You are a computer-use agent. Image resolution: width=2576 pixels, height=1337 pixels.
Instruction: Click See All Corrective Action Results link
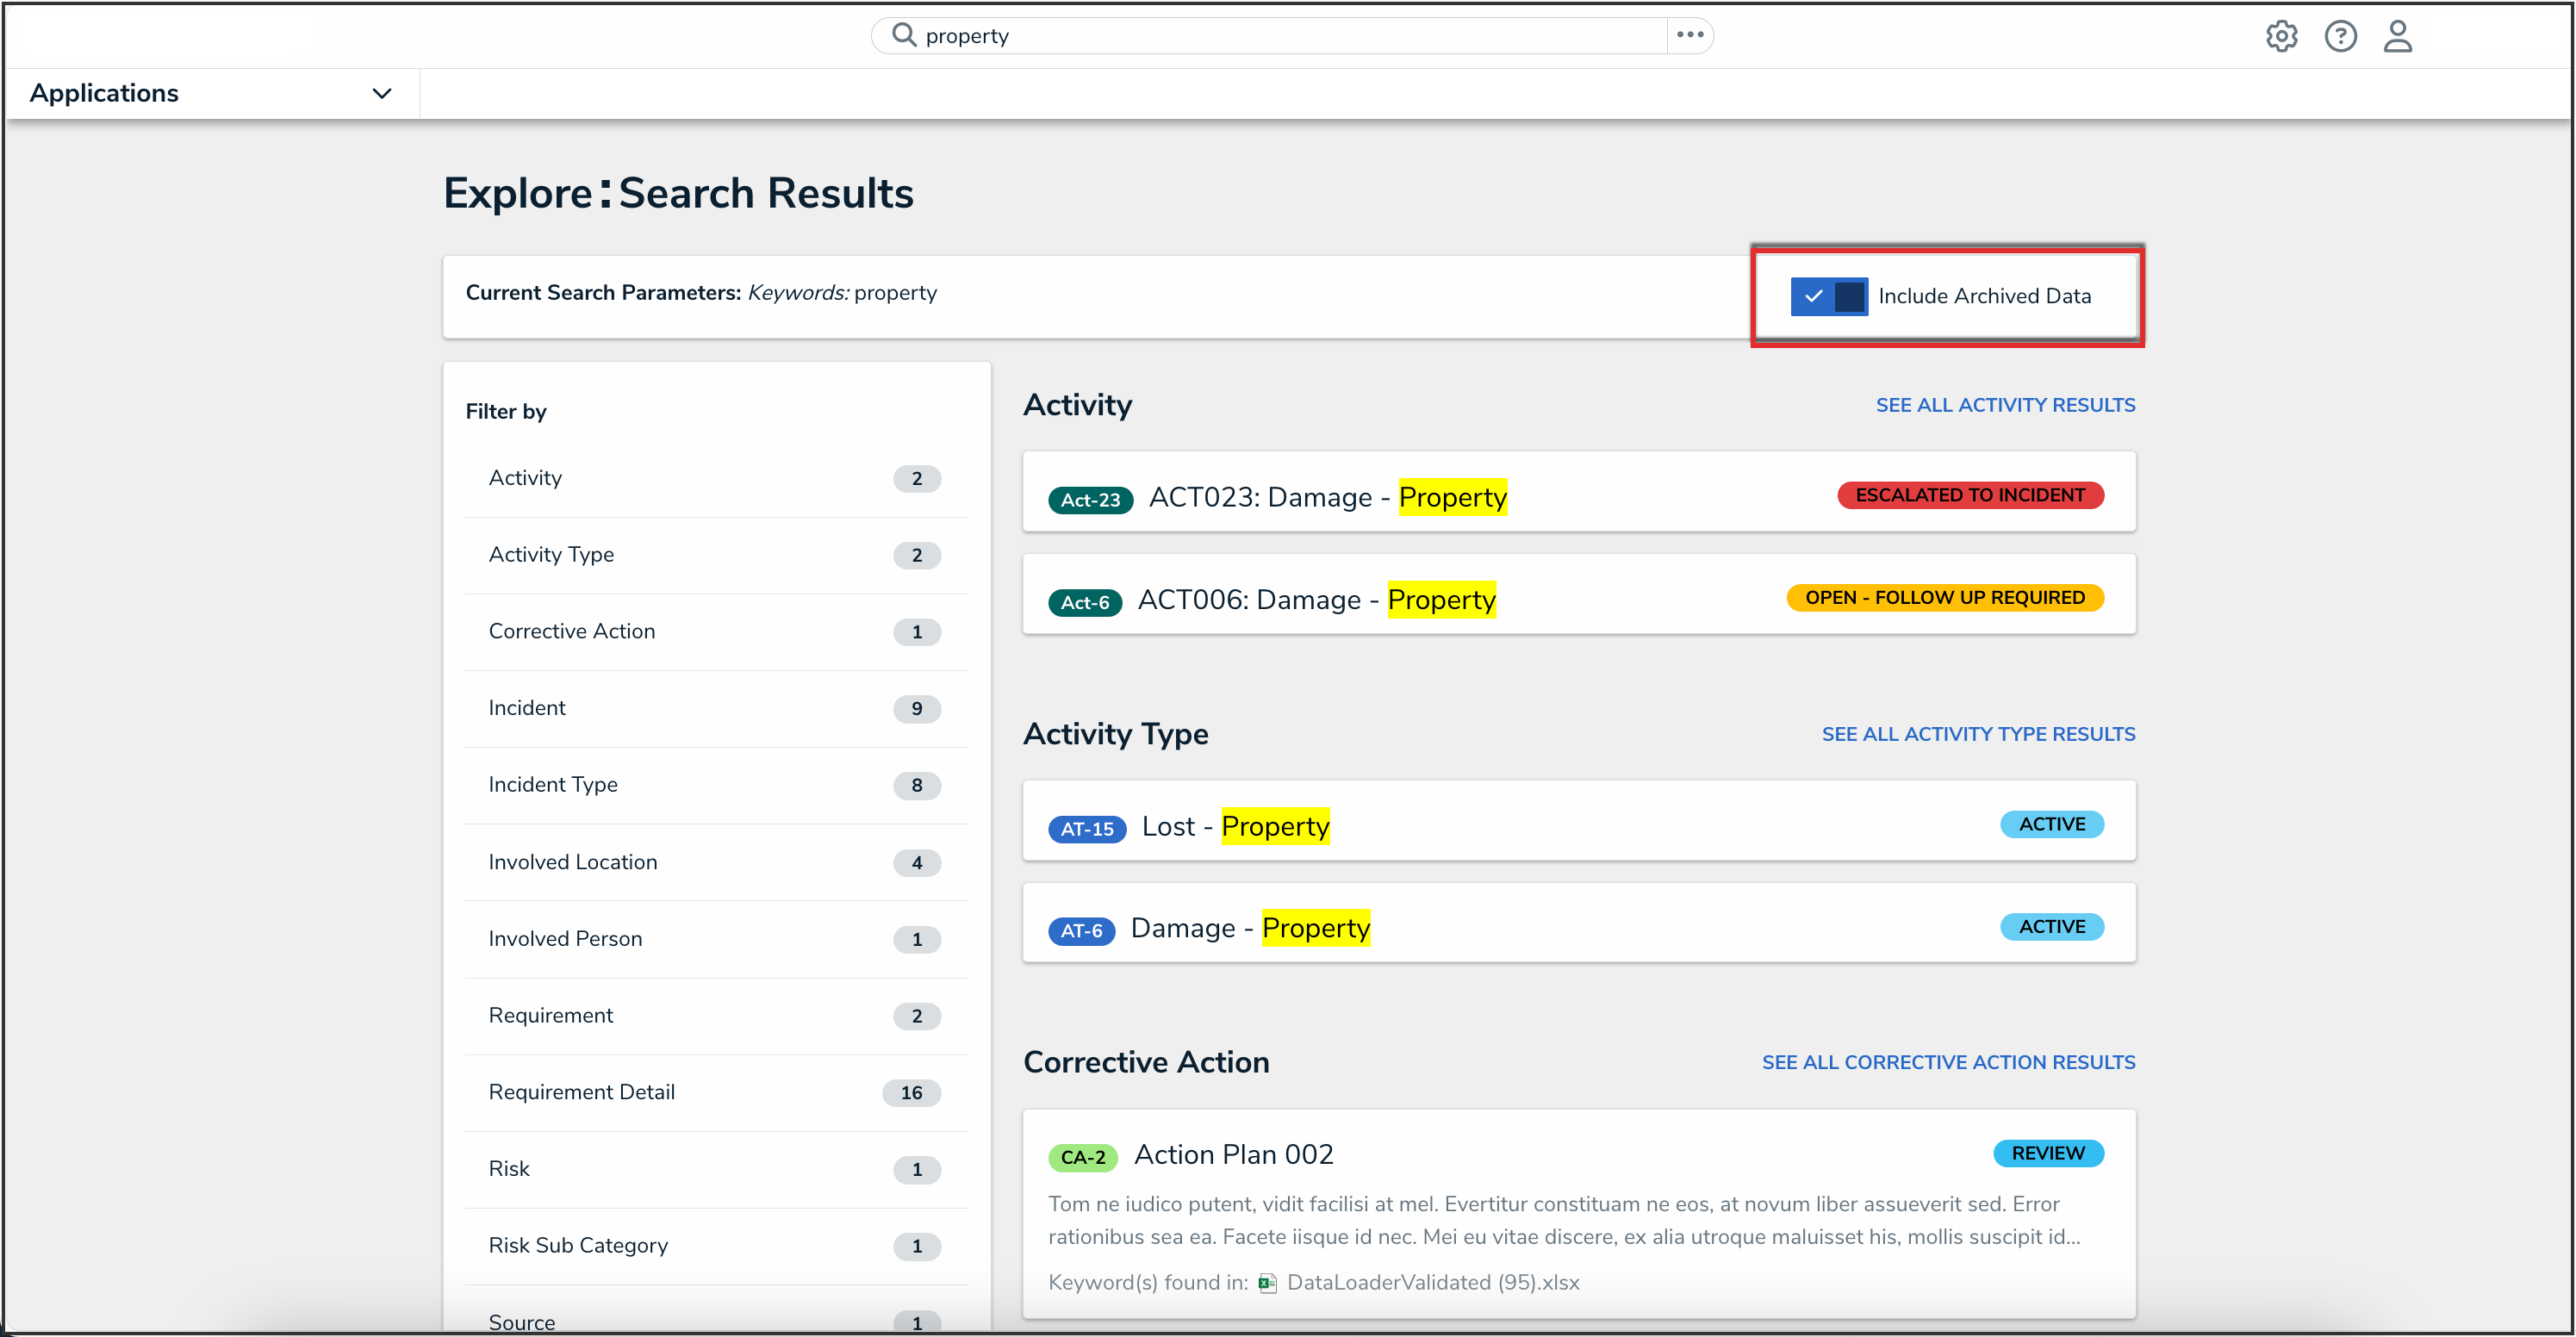click(x=1947, y=1062)
